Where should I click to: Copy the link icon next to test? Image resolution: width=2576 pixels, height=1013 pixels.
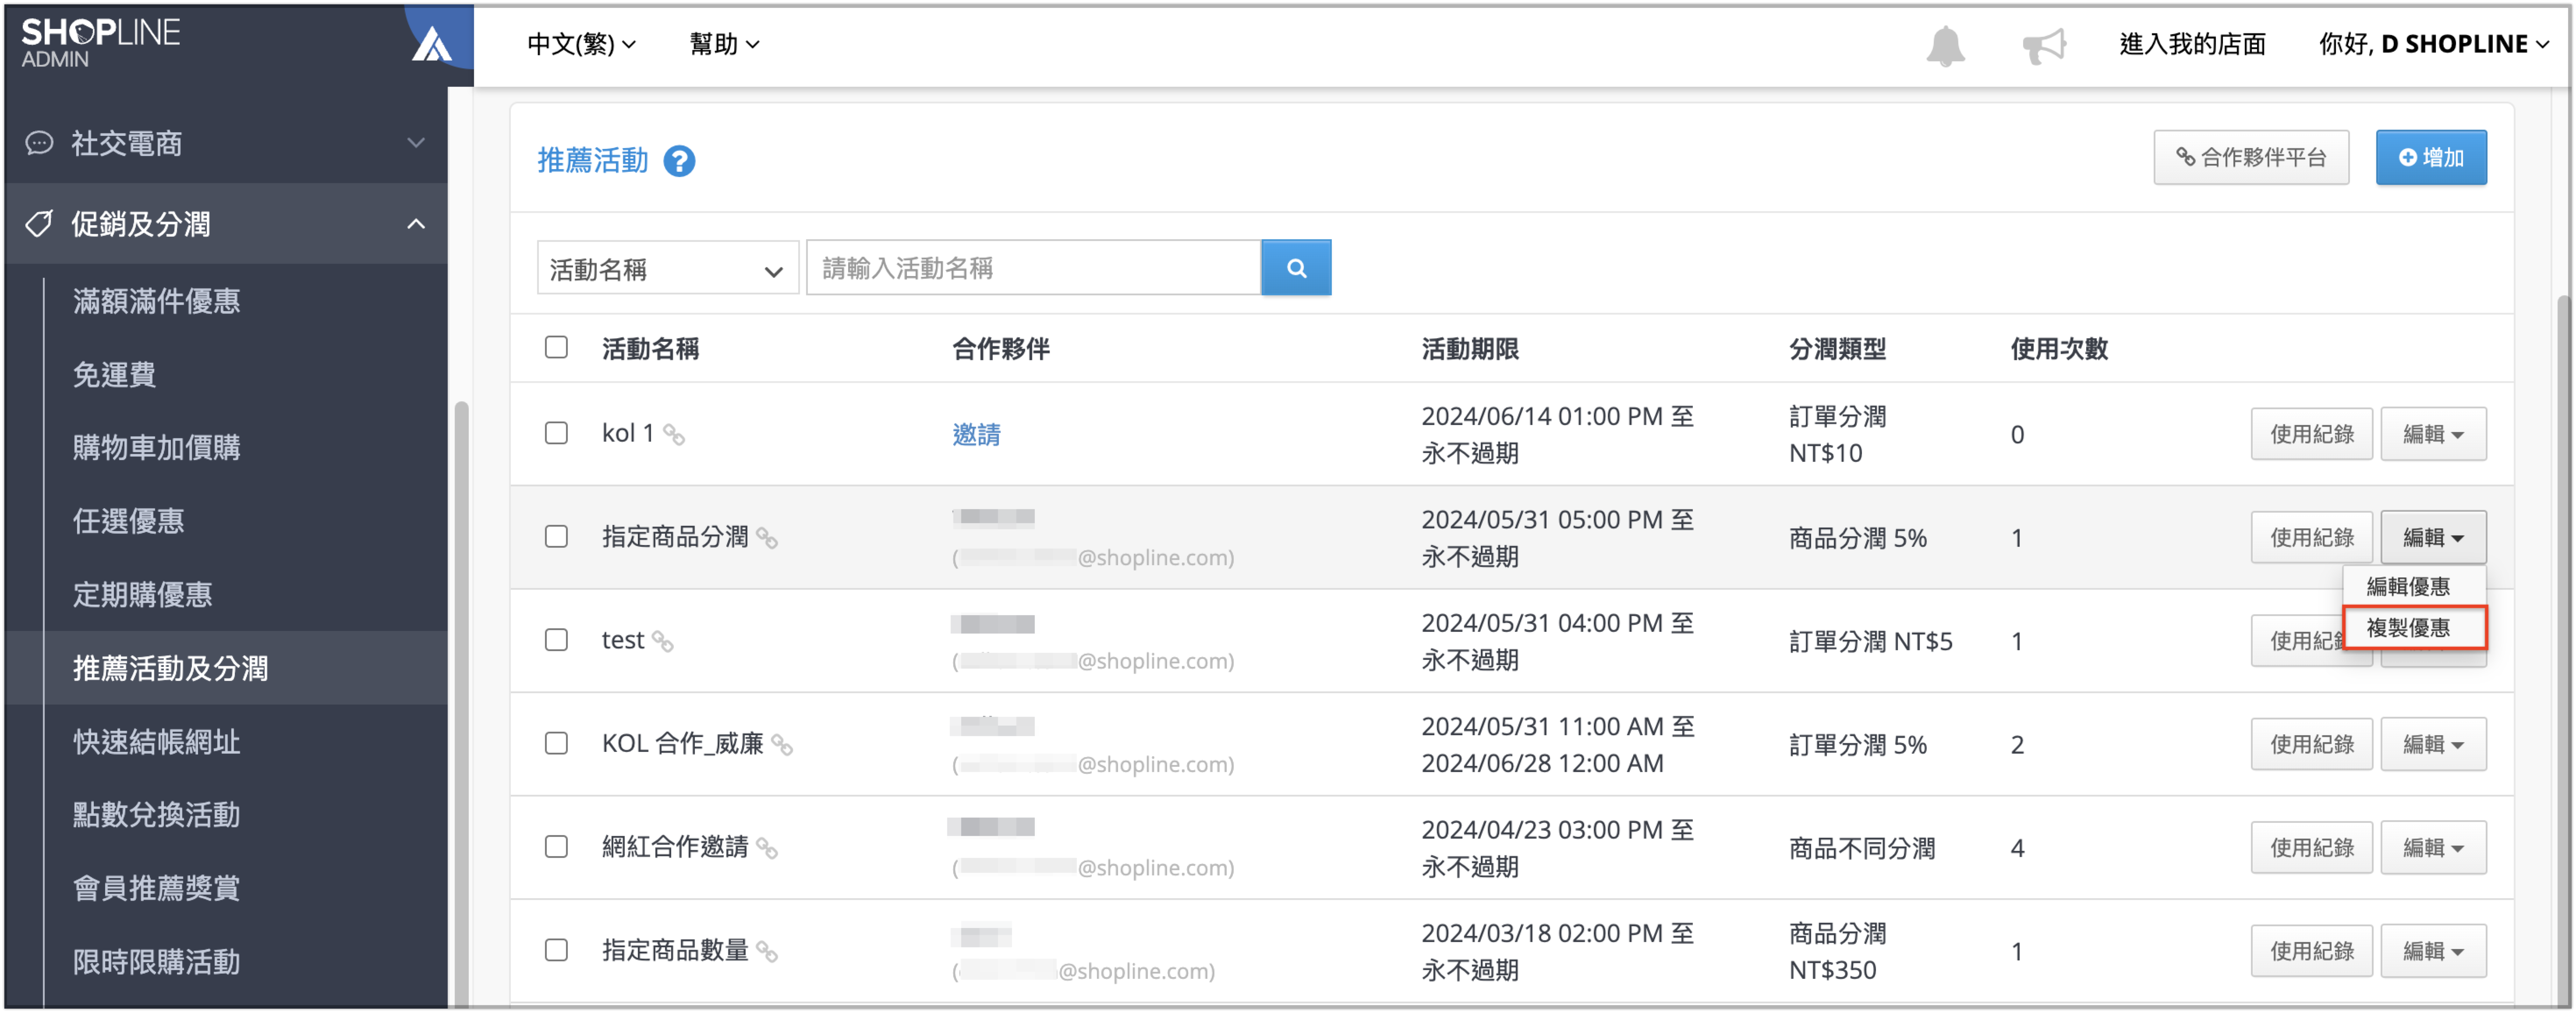[x=662, y=641]
